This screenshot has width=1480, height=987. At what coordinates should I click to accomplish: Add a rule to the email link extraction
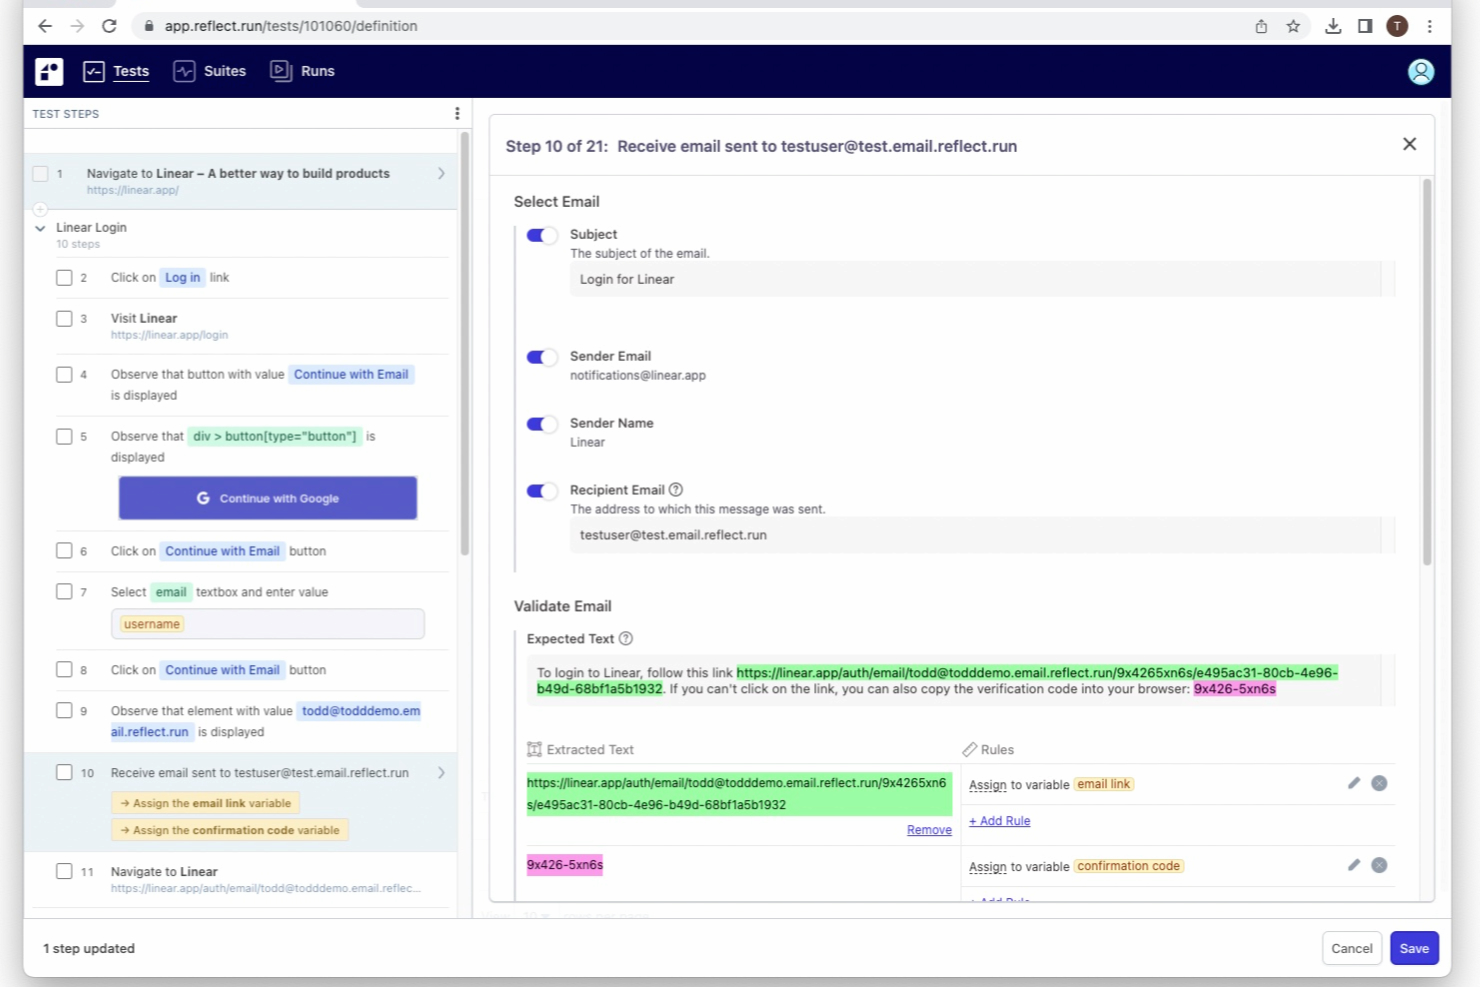click(x=998, y=820)
